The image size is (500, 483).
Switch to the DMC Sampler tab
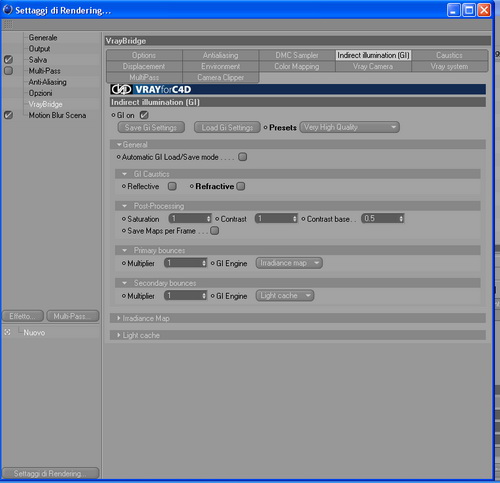[297, 55]
